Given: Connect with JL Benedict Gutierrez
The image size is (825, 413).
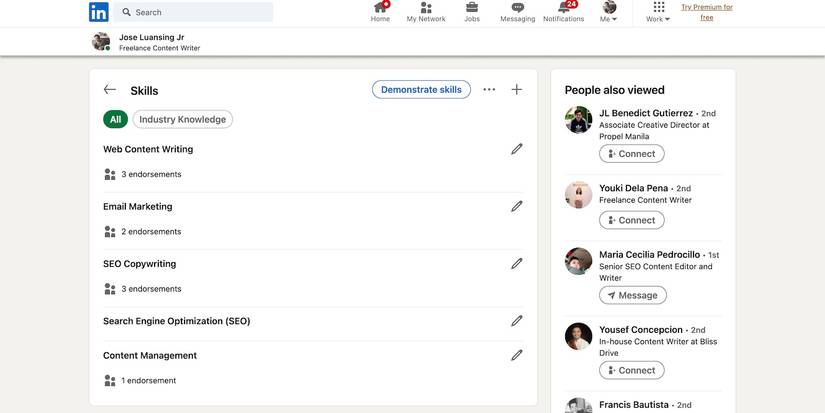Looking at the screenshot, I should [631, 154].
